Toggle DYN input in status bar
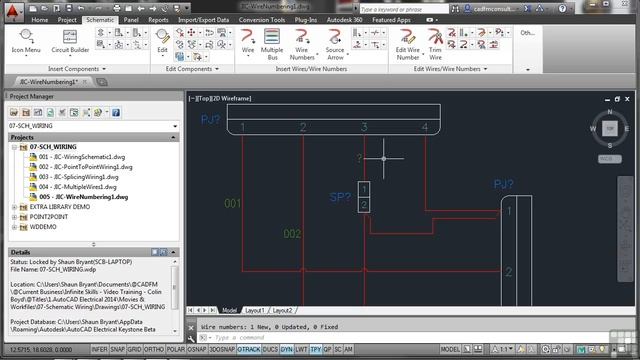Viewport: 640px width, 360px height. [287, 349]
